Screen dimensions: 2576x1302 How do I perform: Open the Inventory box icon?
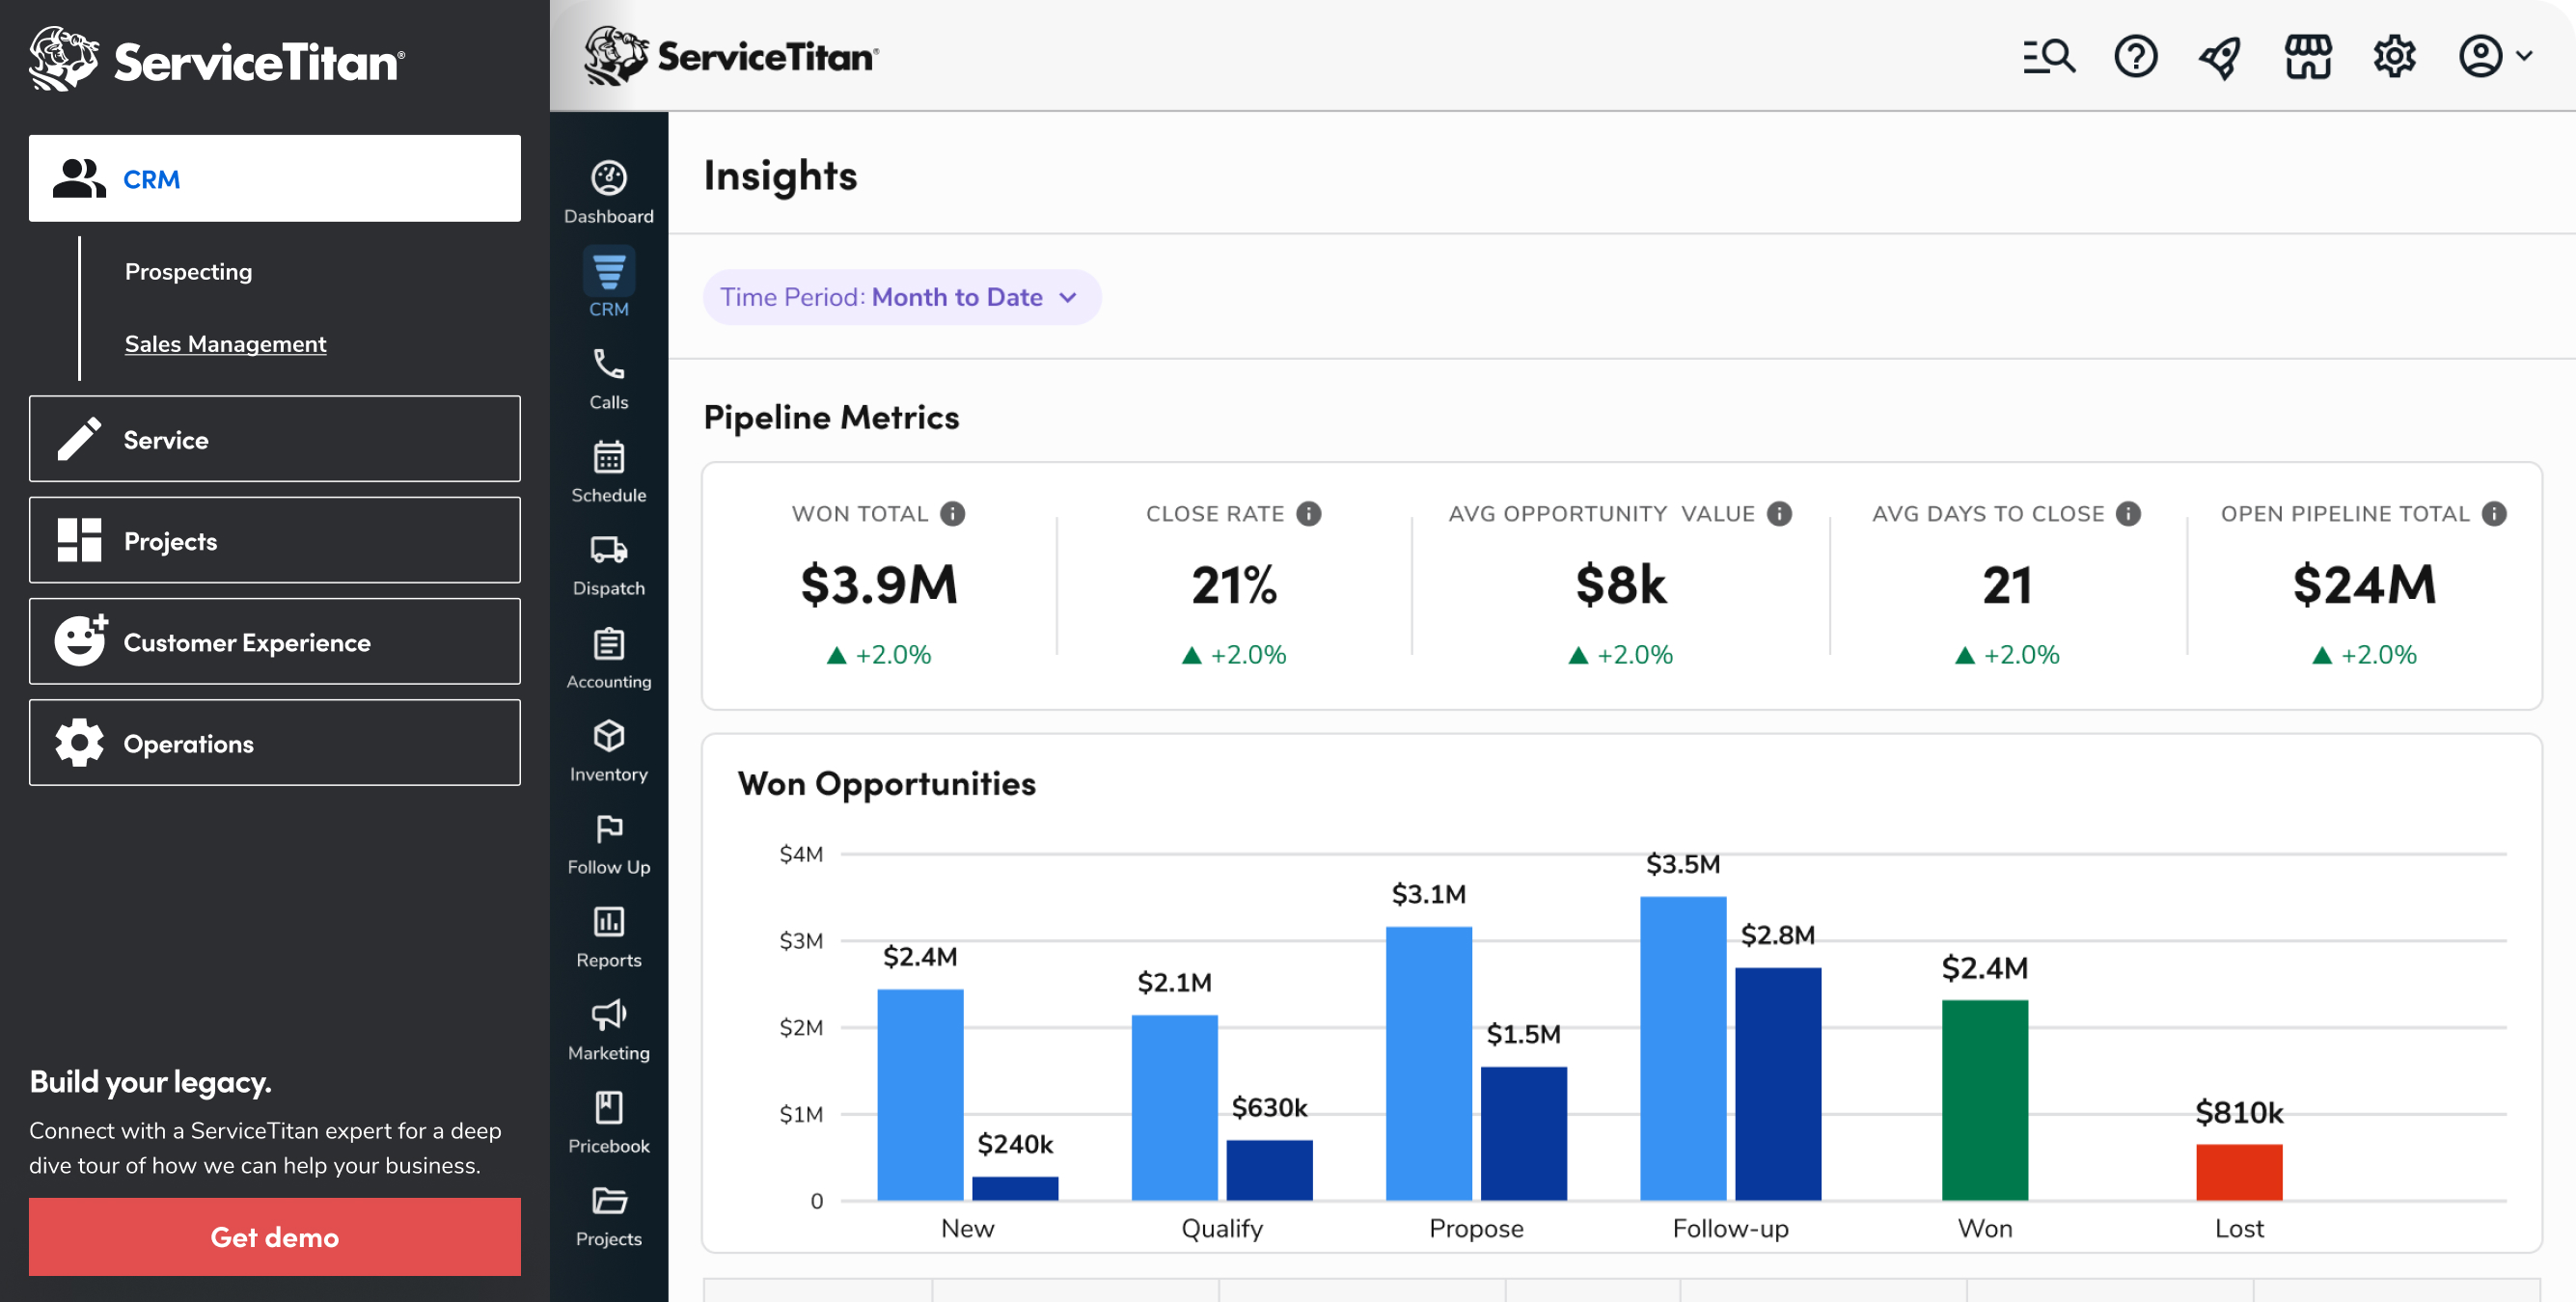click(608, 737)
